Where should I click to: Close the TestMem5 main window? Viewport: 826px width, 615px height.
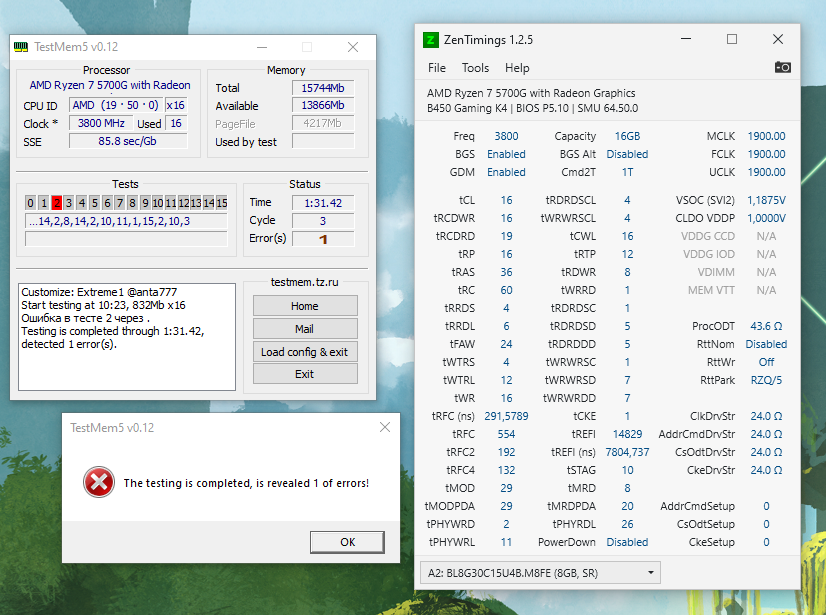[x=352, y=47]
